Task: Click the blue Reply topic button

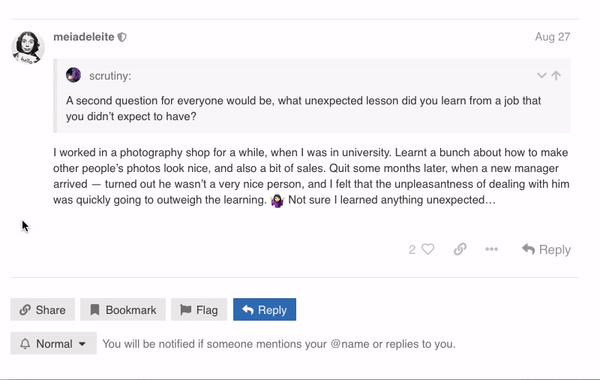Action: pyautogui.click(x=264, y=310)
